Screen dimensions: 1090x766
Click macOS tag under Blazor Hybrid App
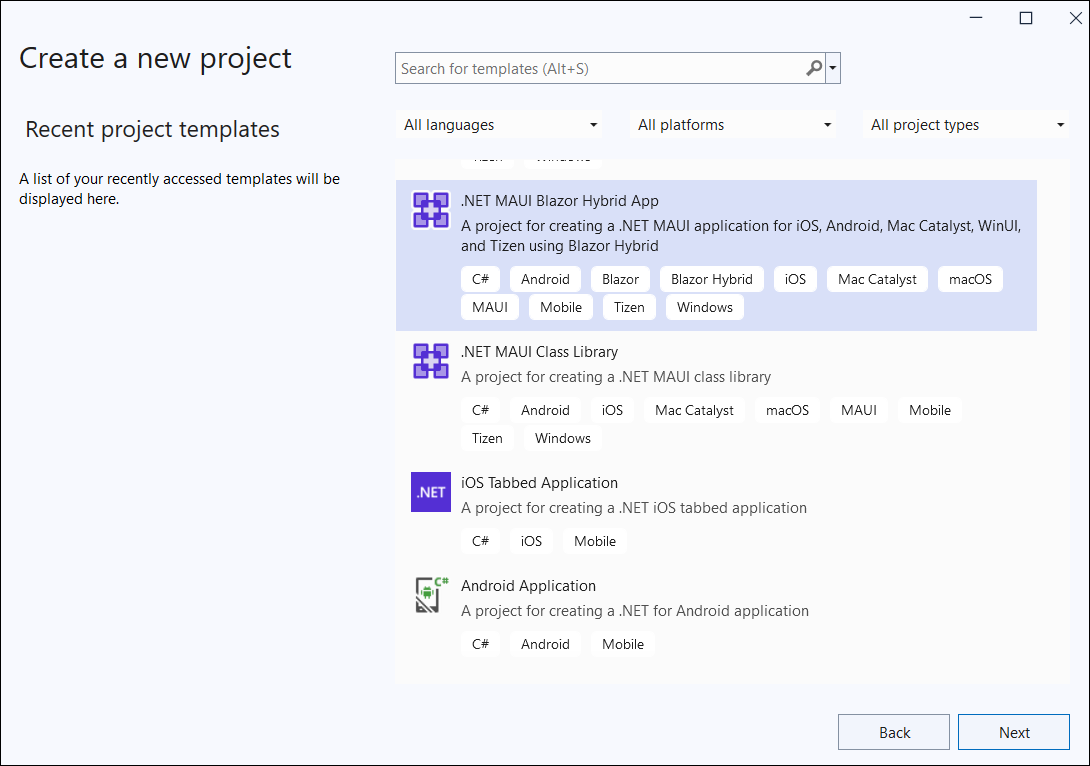(x=970, y=279)
